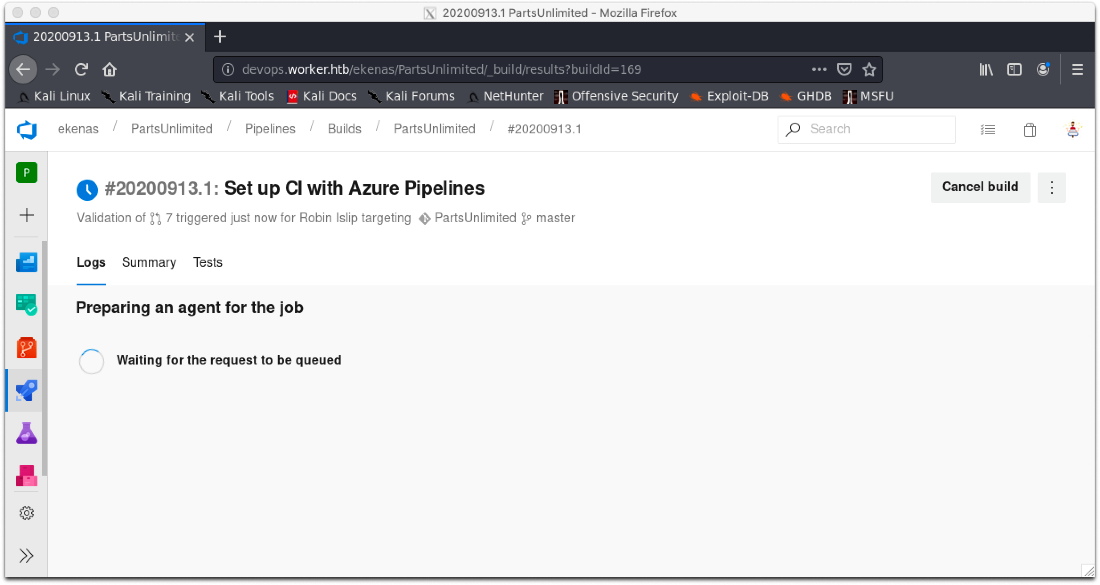Click the Pipelines breadcrumb link
The image size is (1100, 585).
(270, 129)
